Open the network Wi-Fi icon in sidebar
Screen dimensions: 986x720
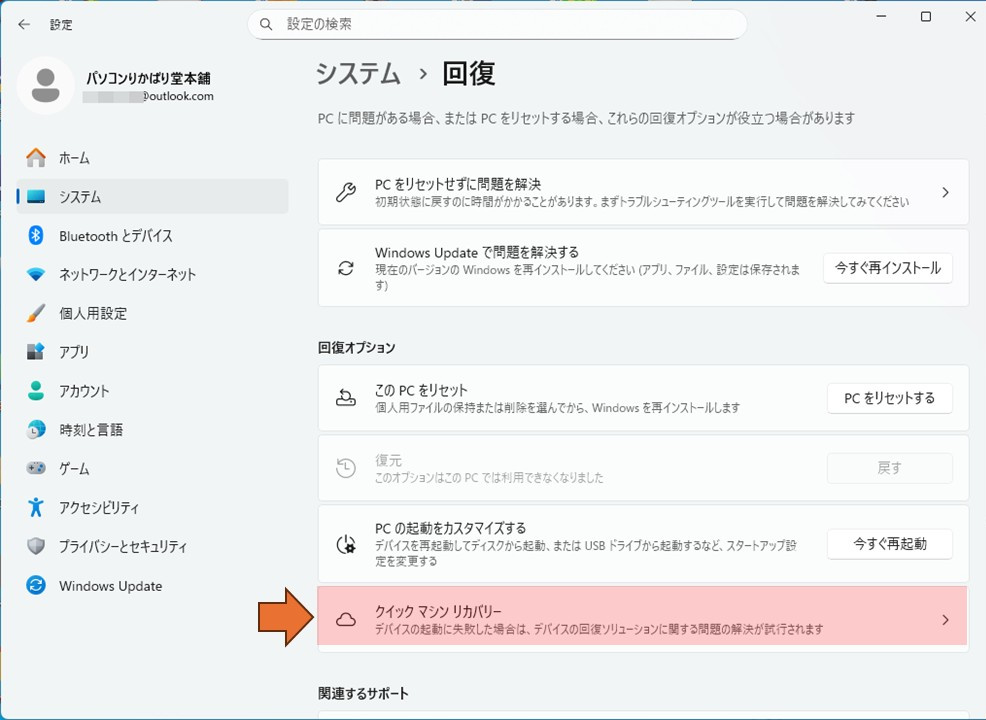[x=36, y=274]
